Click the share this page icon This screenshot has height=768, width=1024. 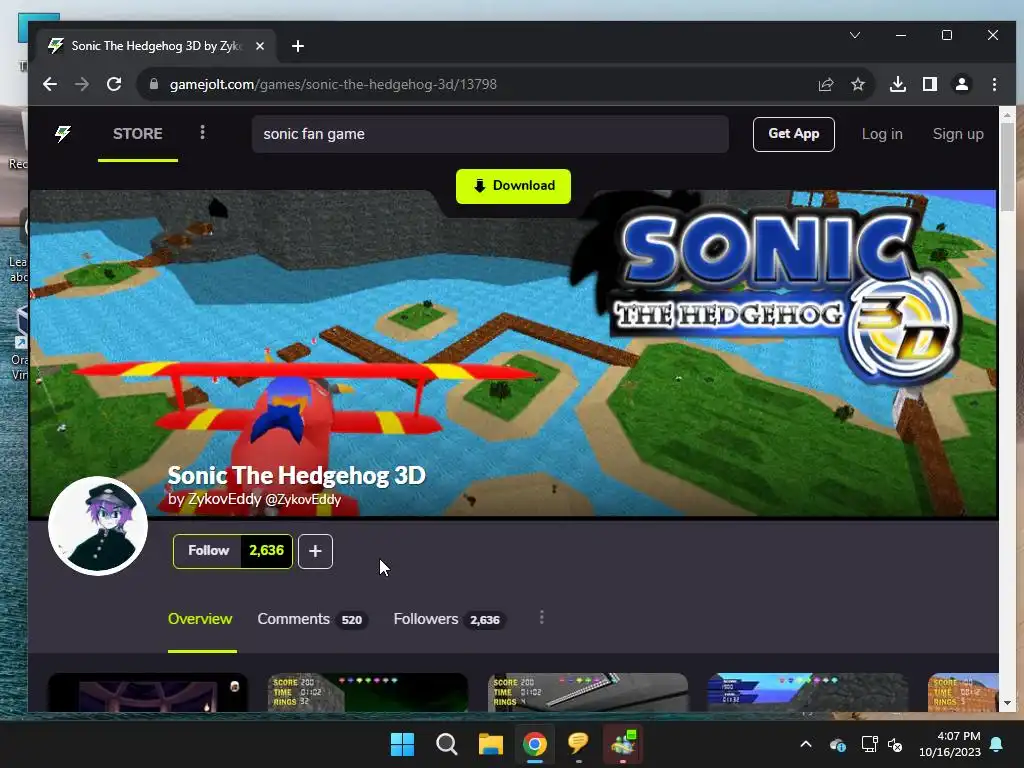[x=825, y=84]
